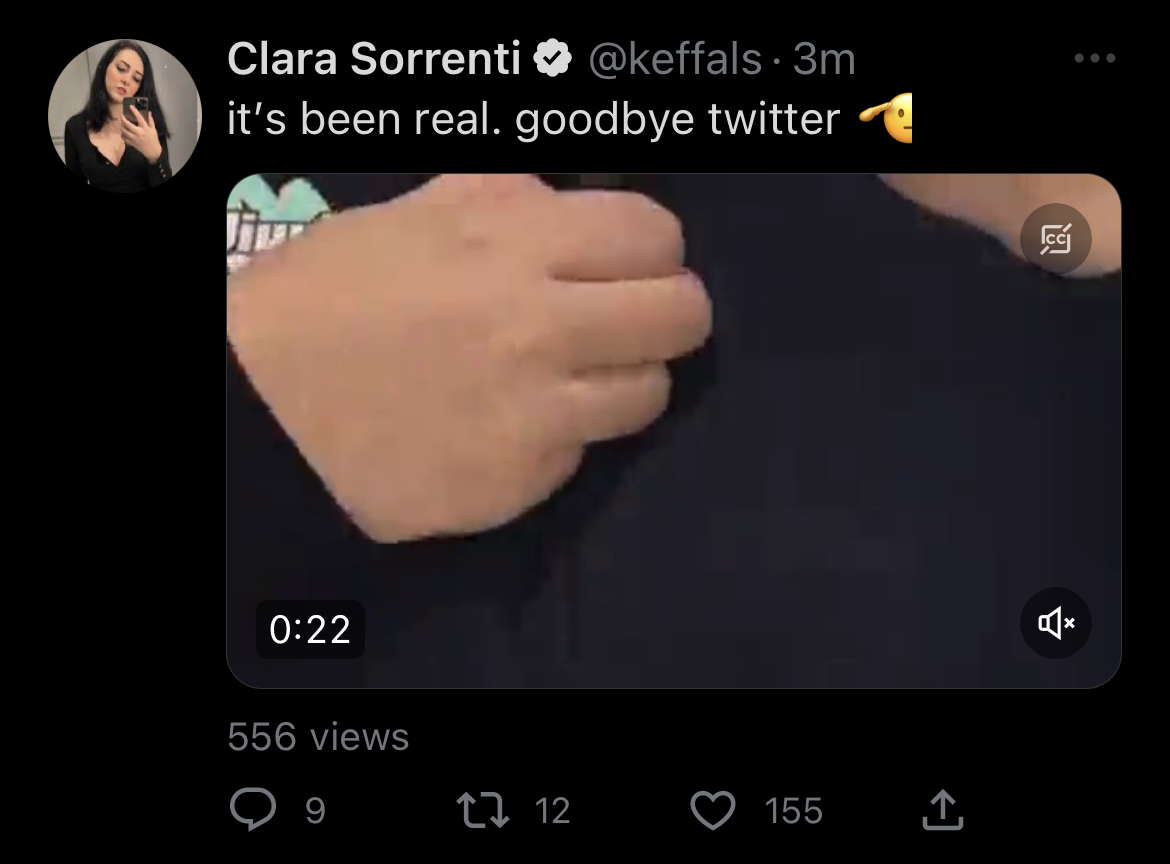1170x864 pixels.
Task: Click the saluting face emoji in the tweet
Action: pos(886,118)
